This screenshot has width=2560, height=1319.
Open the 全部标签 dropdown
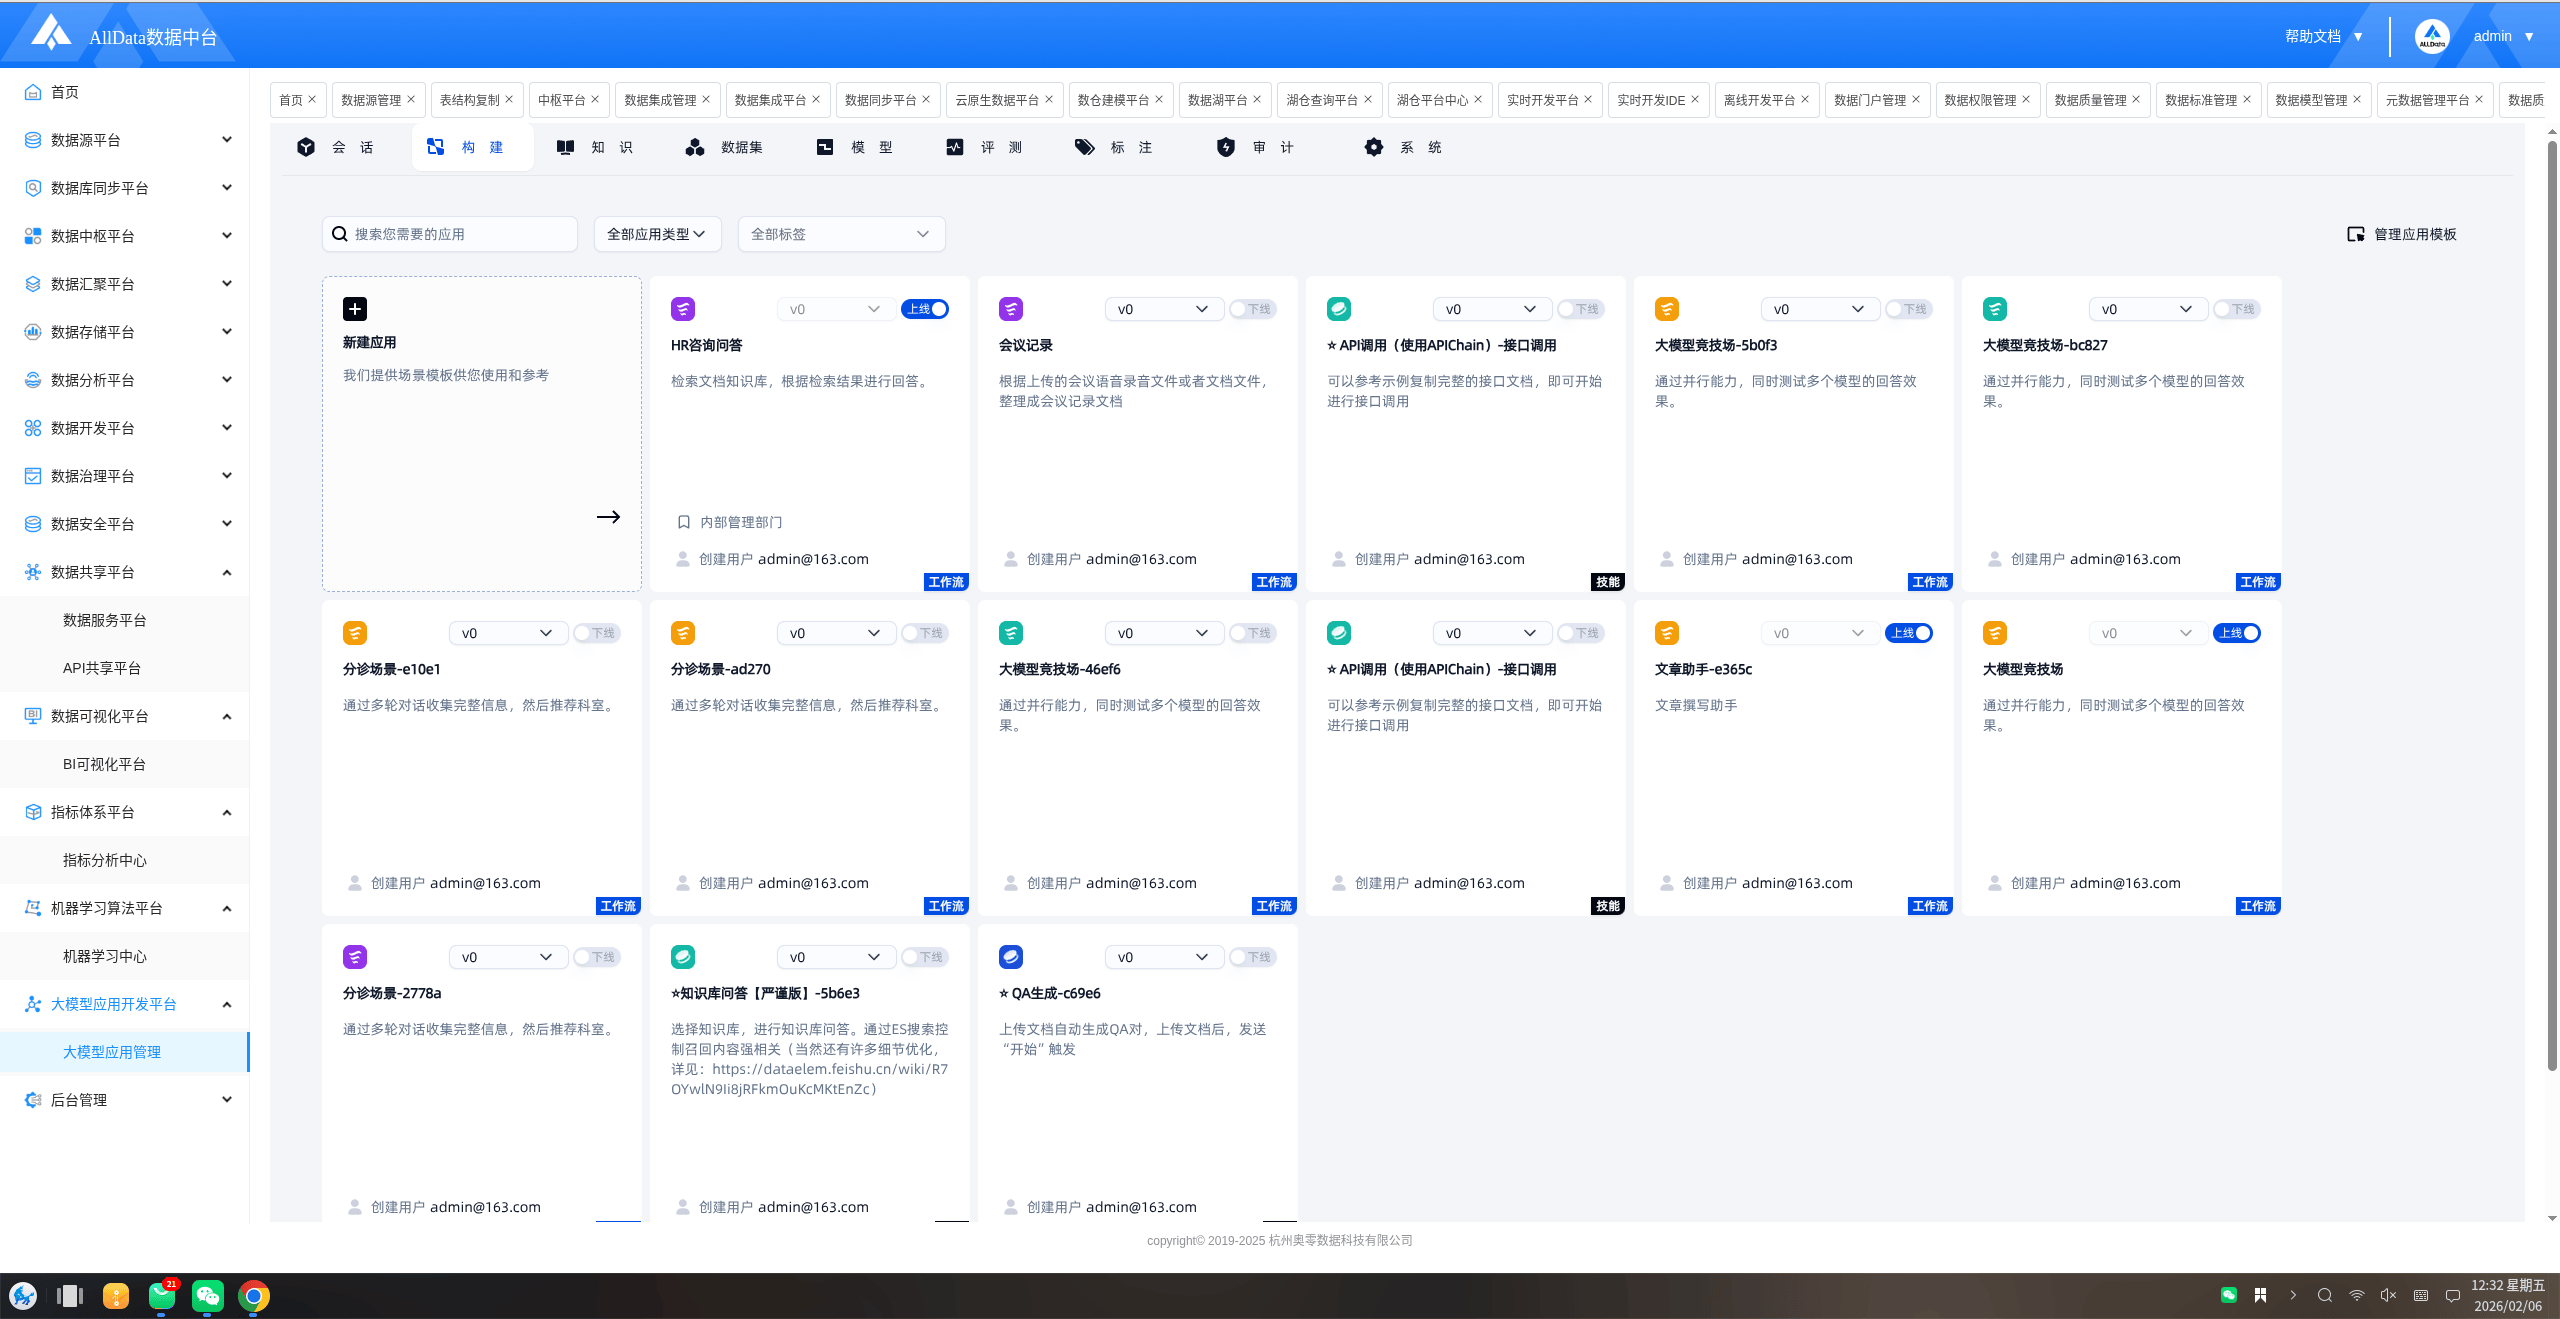click(x=841, y=234)
